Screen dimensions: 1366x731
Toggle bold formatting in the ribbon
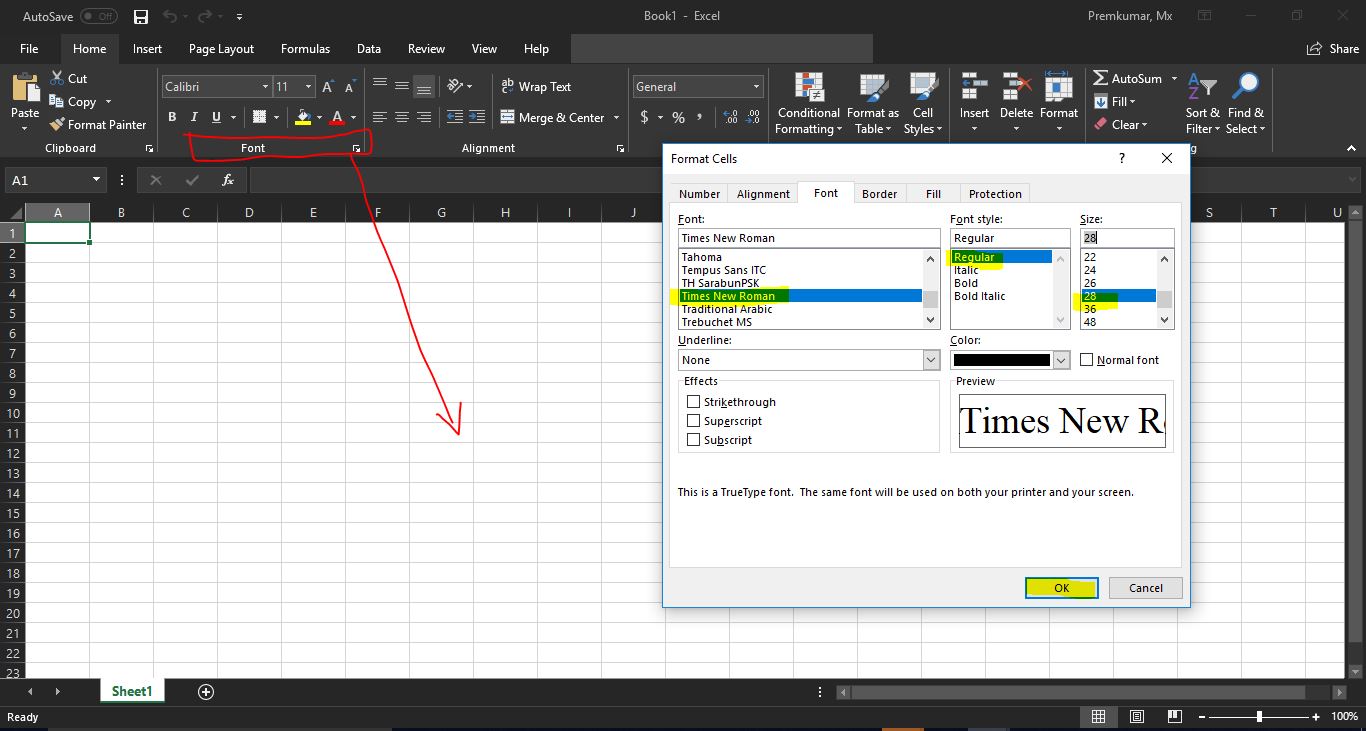pos(171,117)
